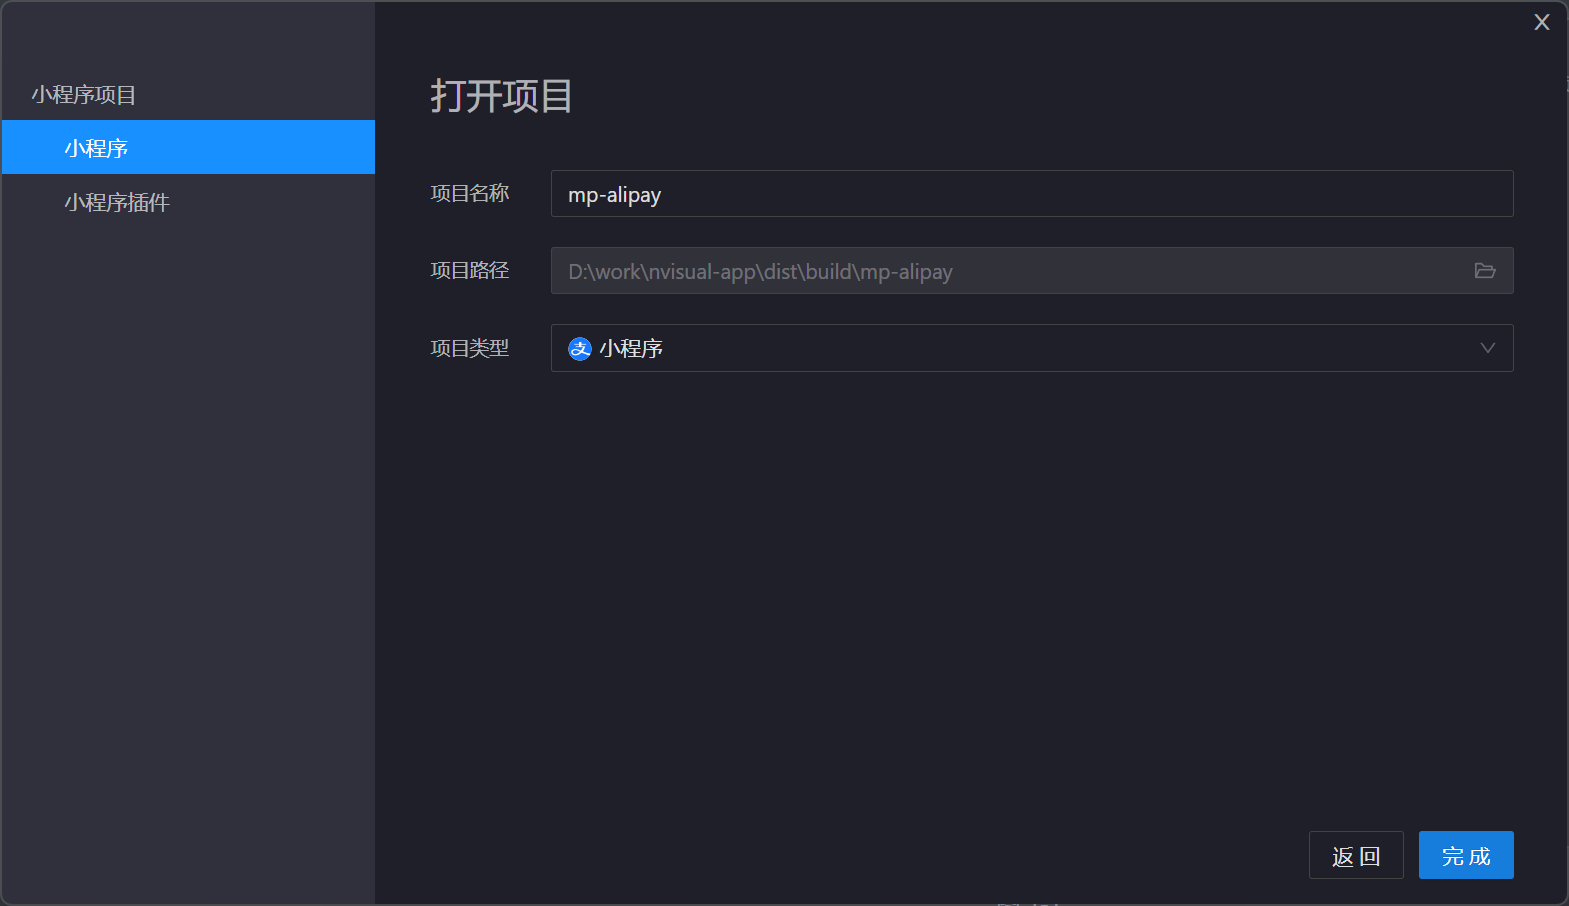Click the 打开项目 title text
This screenshot has width=1569, height=906.
coord(502,96)
